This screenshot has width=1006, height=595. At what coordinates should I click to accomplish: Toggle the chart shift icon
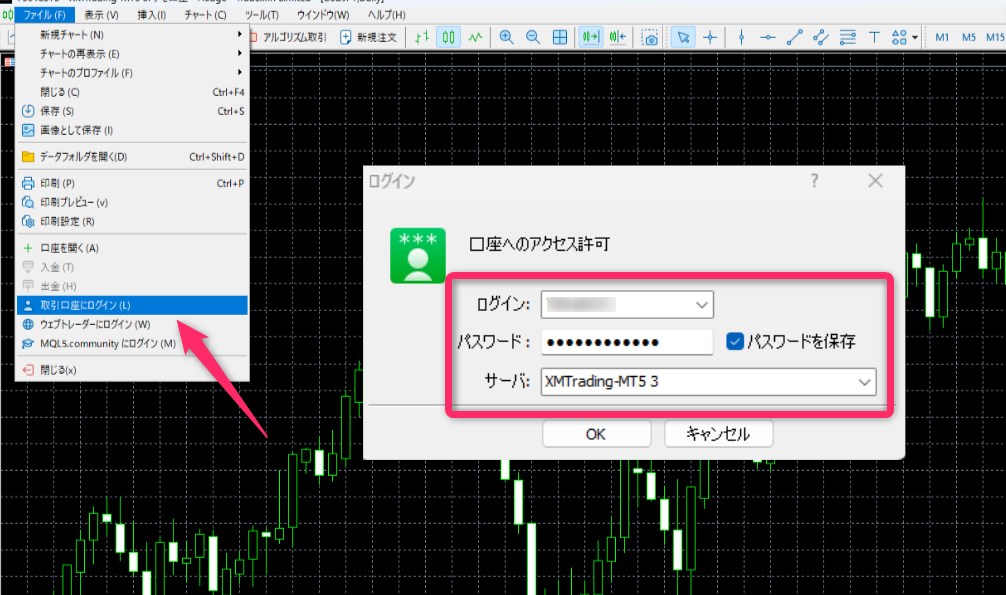click(x=616, y=36)
